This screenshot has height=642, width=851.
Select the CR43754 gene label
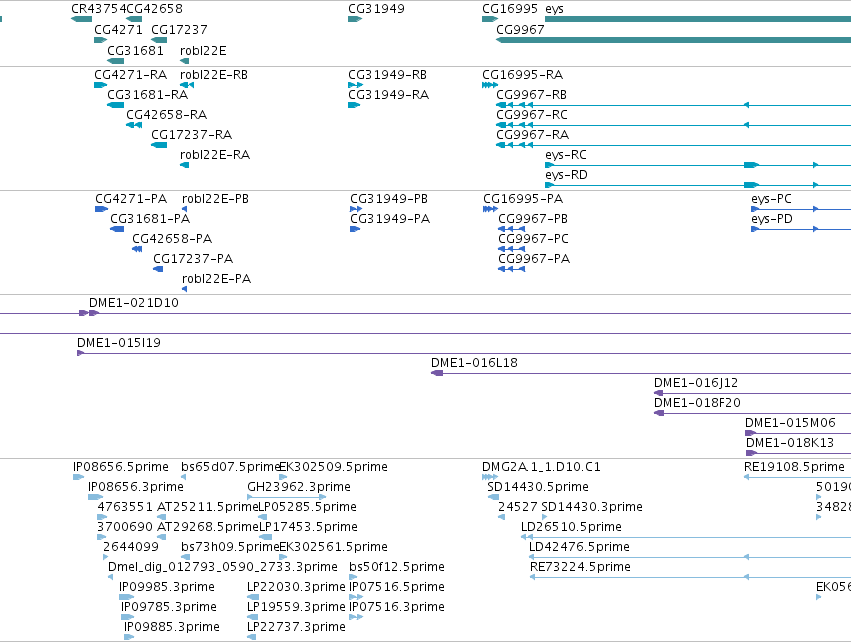click(98, 9)
